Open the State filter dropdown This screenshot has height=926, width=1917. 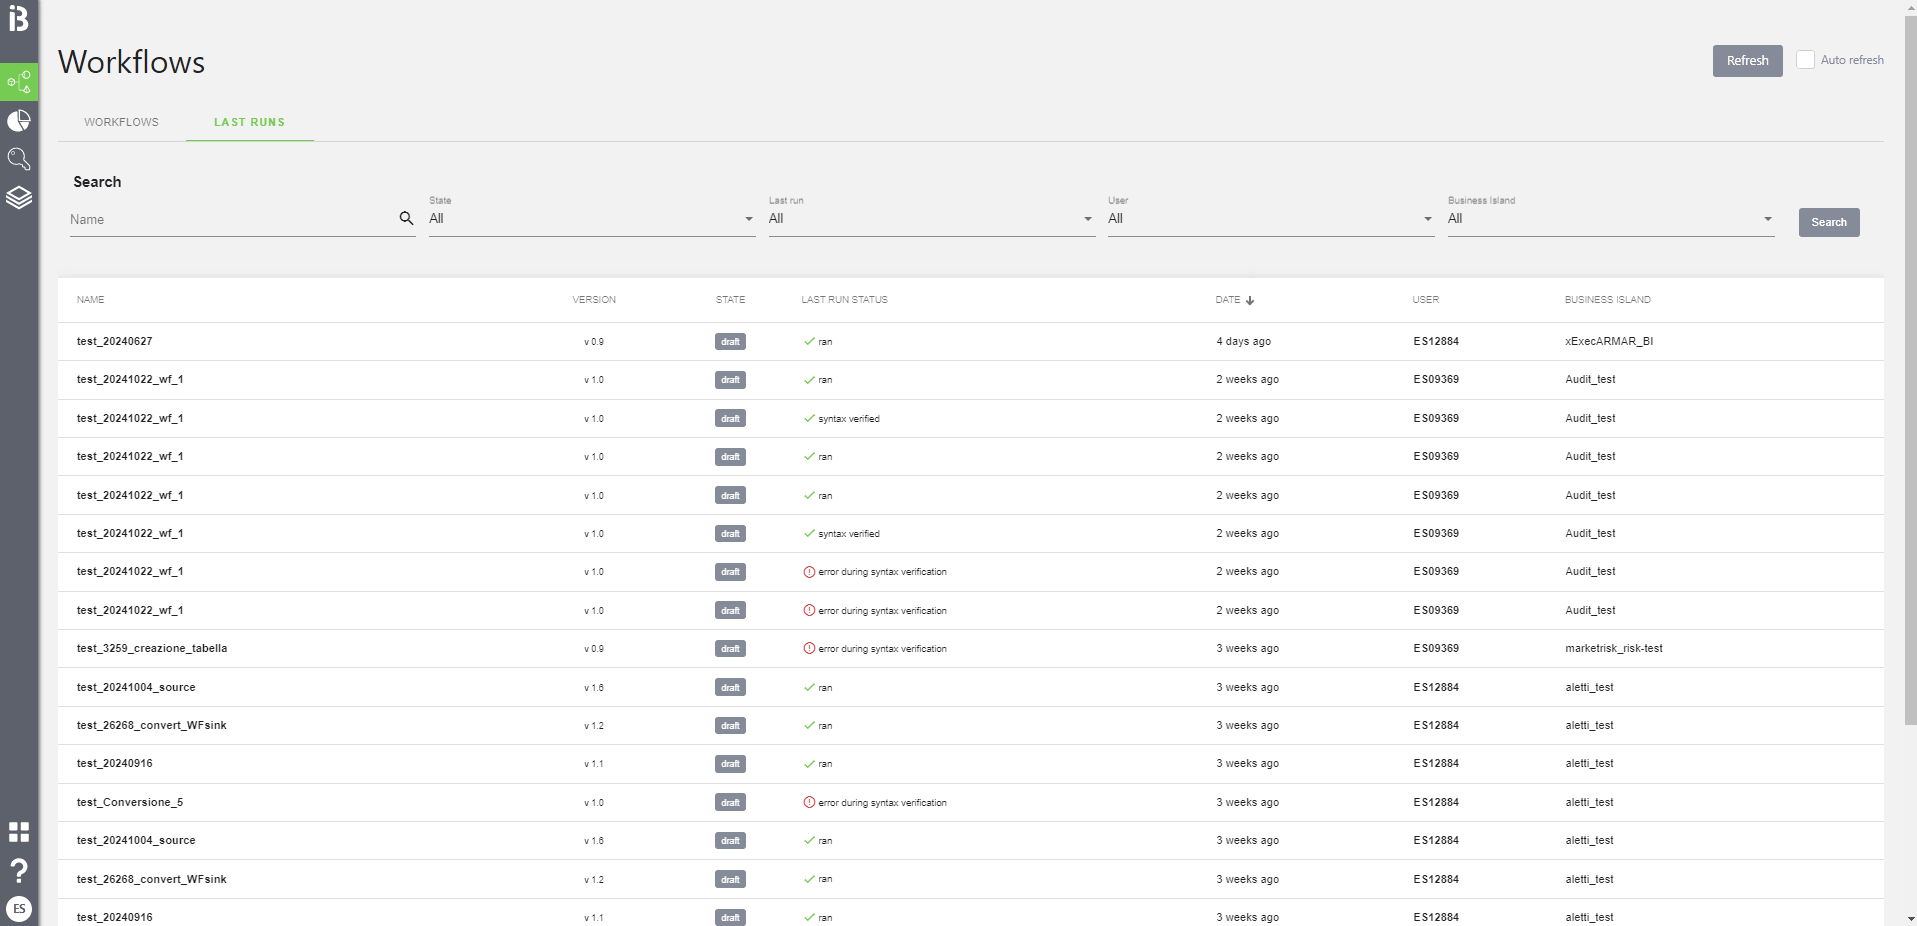590,219
